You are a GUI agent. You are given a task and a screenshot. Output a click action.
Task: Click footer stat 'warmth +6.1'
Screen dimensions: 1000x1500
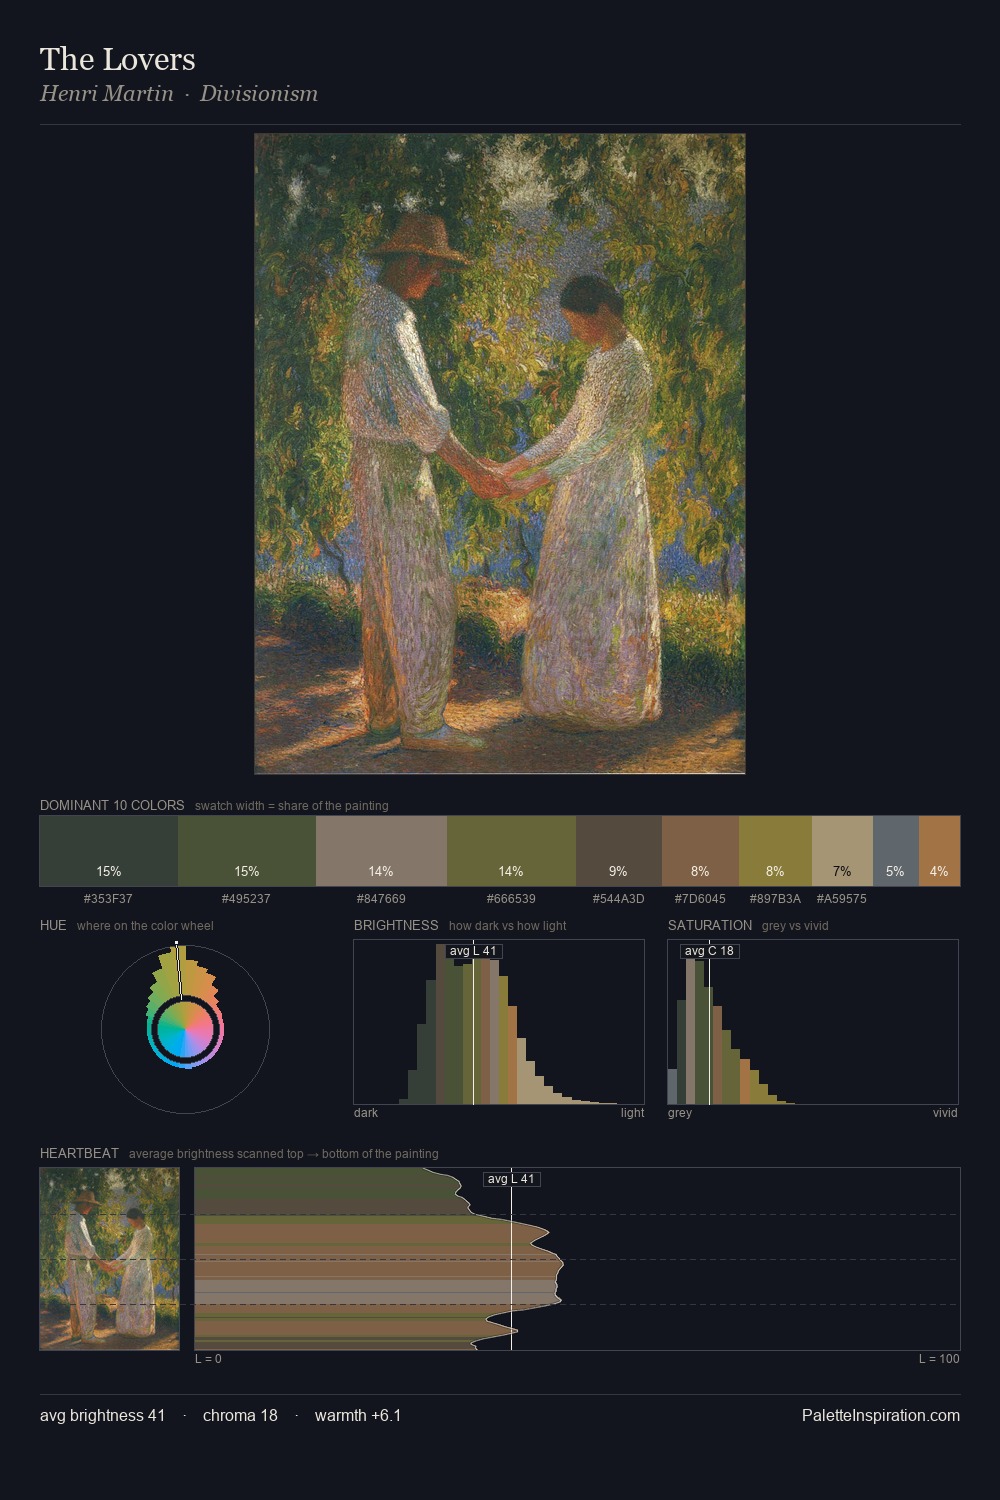pyautogui.click(x=358, y=1415)
